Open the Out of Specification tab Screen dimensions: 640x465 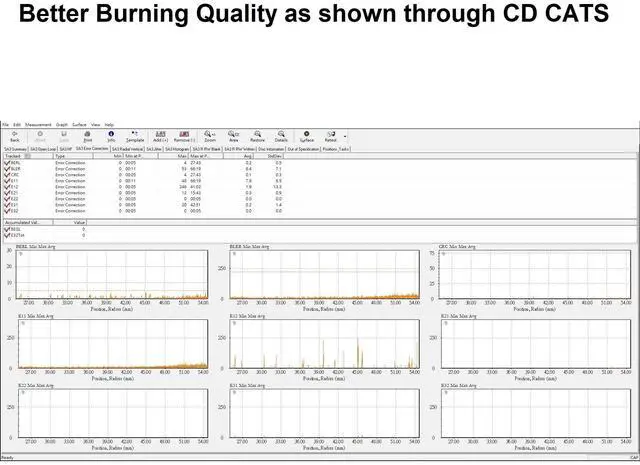303,149
